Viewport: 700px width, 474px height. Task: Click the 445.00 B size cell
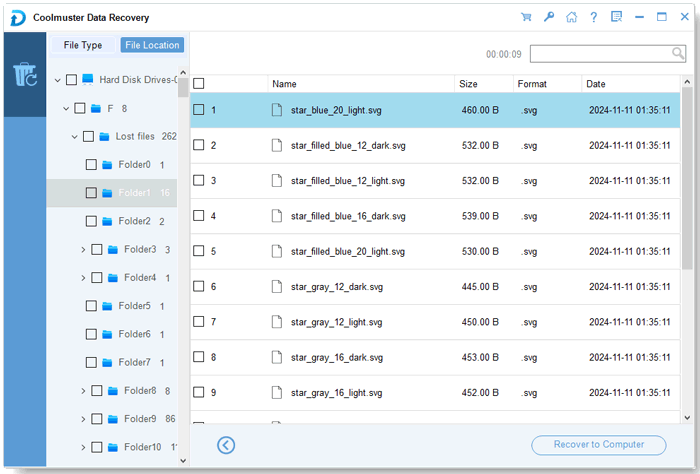tap(480, 287)
